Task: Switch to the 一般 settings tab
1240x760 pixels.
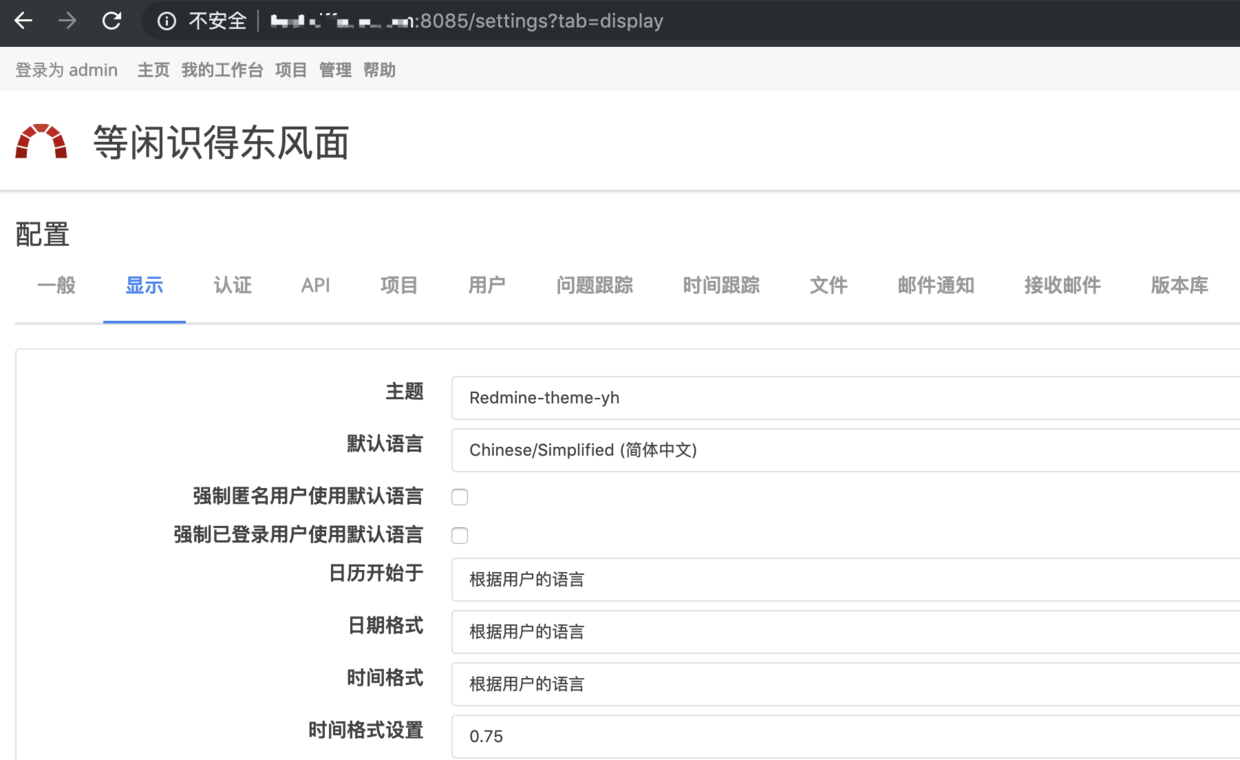Action: (x=56, y=286)
